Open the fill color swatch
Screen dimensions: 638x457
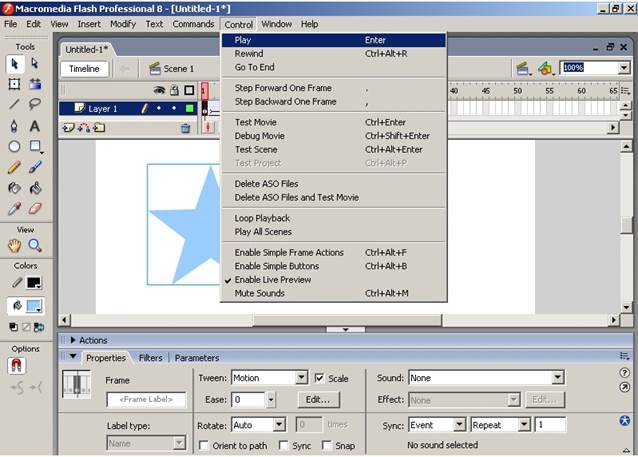pos(34,306)
